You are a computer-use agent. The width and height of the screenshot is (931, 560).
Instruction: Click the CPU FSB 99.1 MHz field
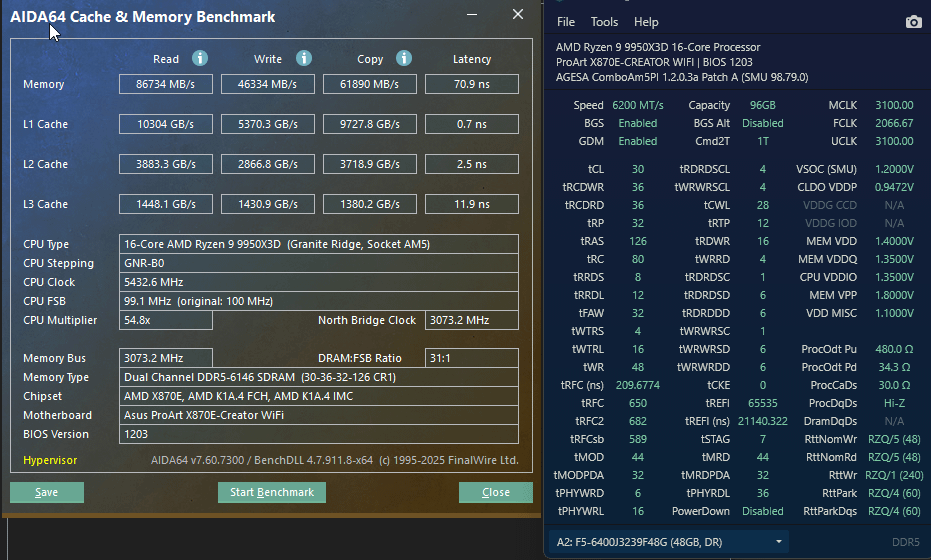(x=319, y=301)
